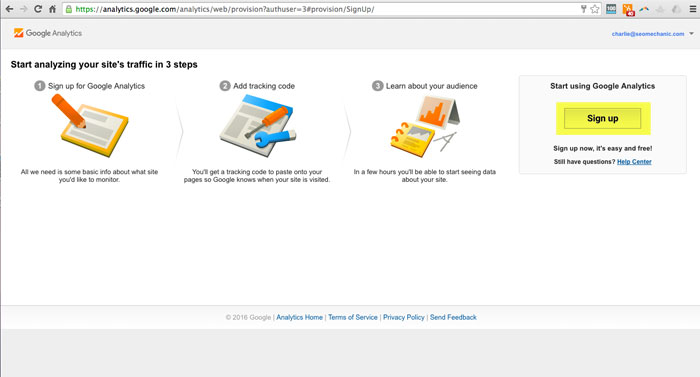Click the saved password key icon
The width and height of the screenshot is (700, 377).
(583, 9)
